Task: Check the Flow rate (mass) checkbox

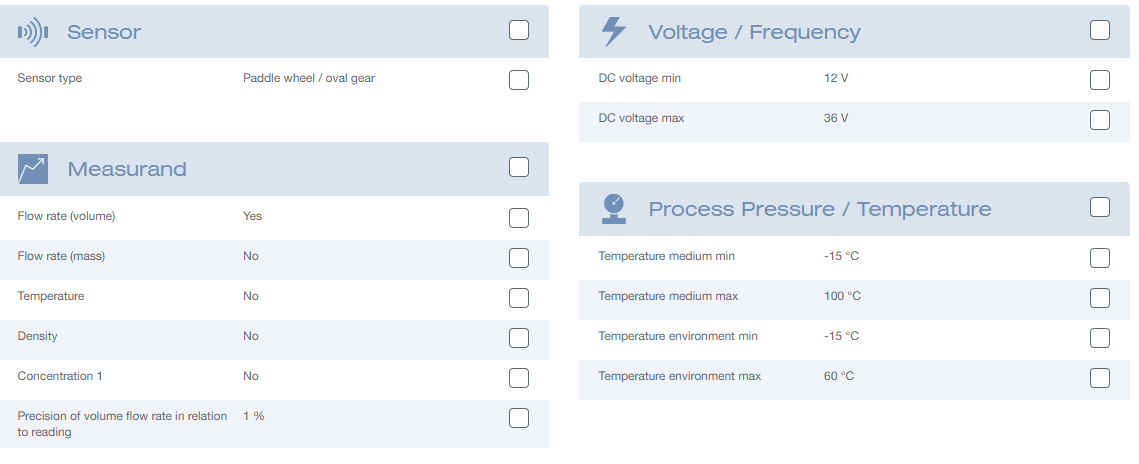Action: coord(519,258)
